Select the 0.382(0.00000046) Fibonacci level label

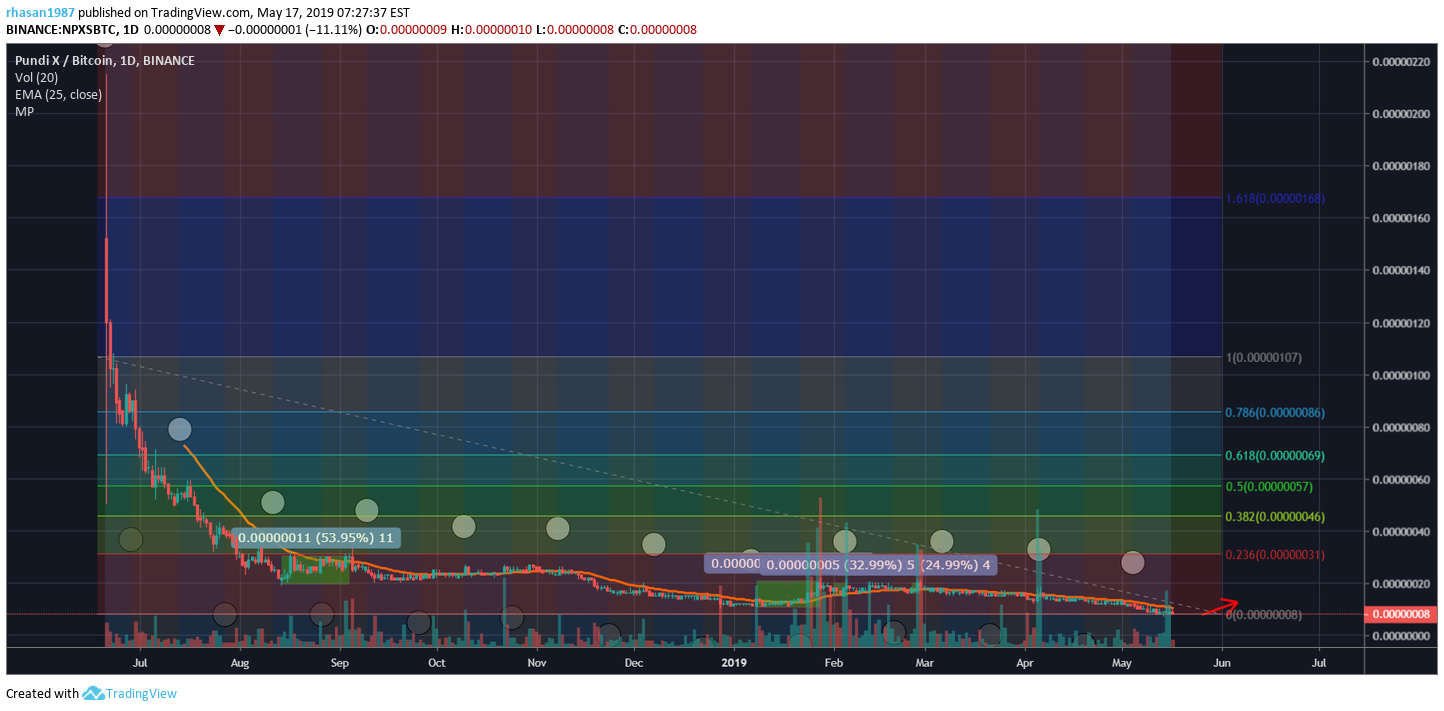coord(1275,517)
